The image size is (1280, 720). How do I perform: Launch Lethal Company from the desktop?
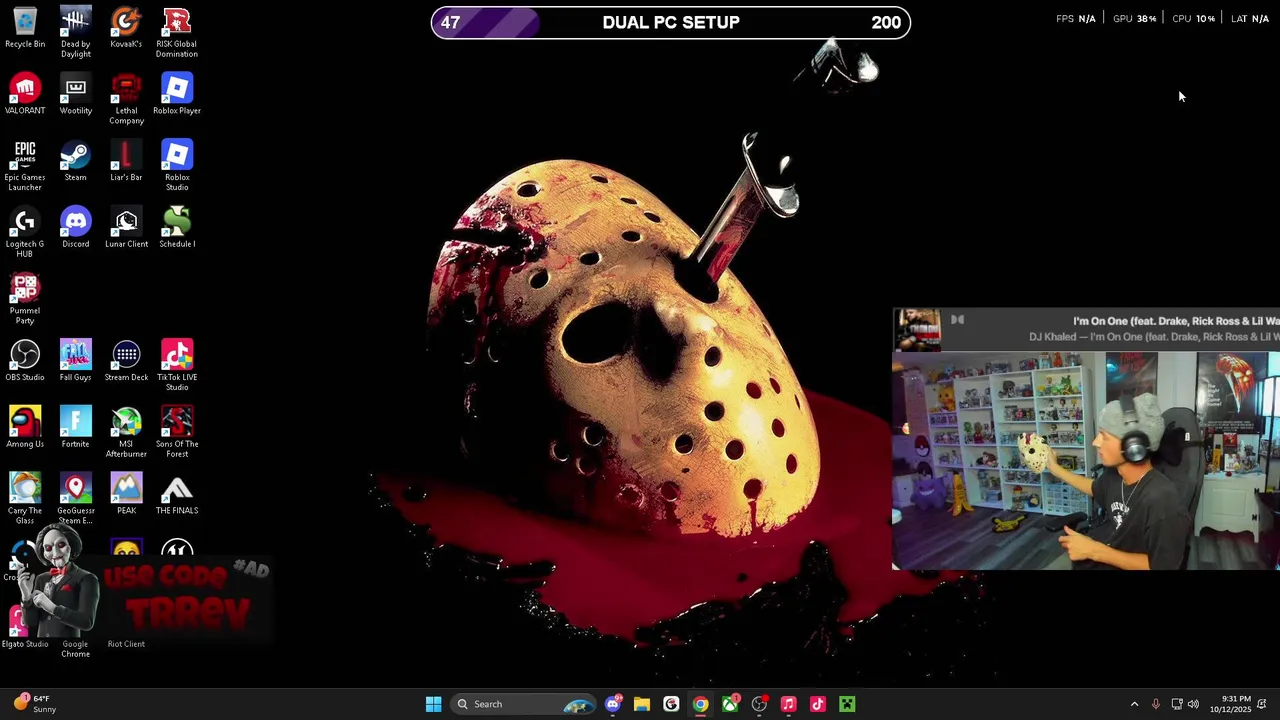coord(126,99)
